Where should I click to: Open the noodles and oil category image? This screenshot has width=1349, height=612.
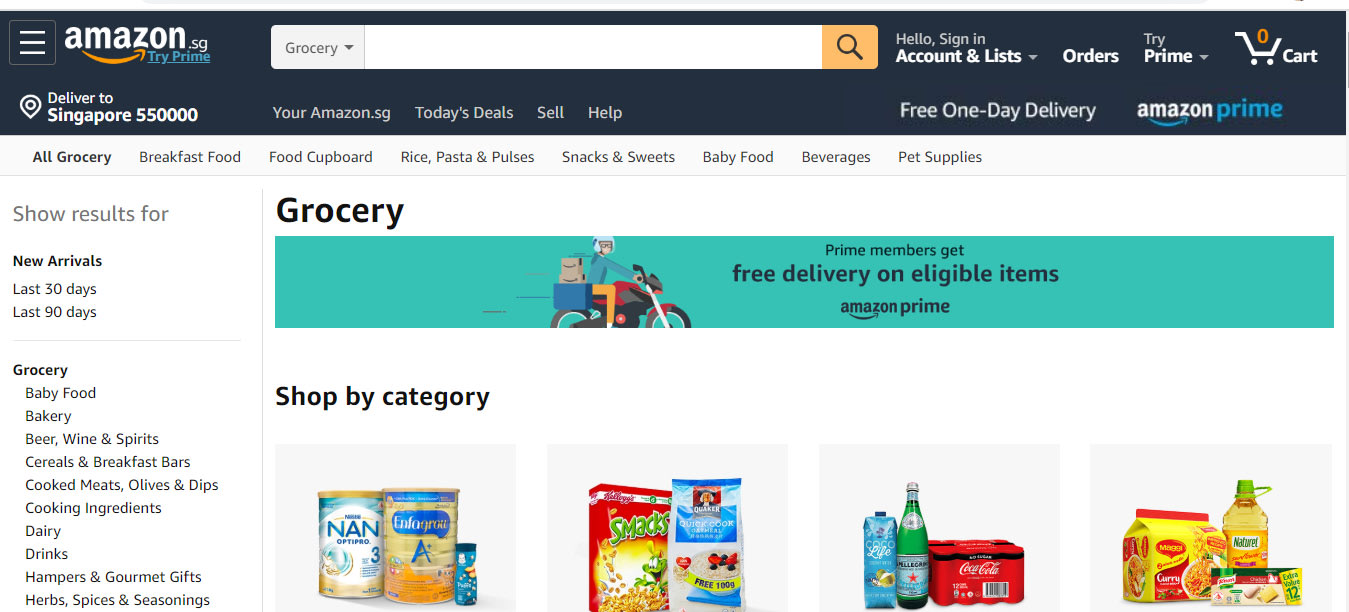1211,528
